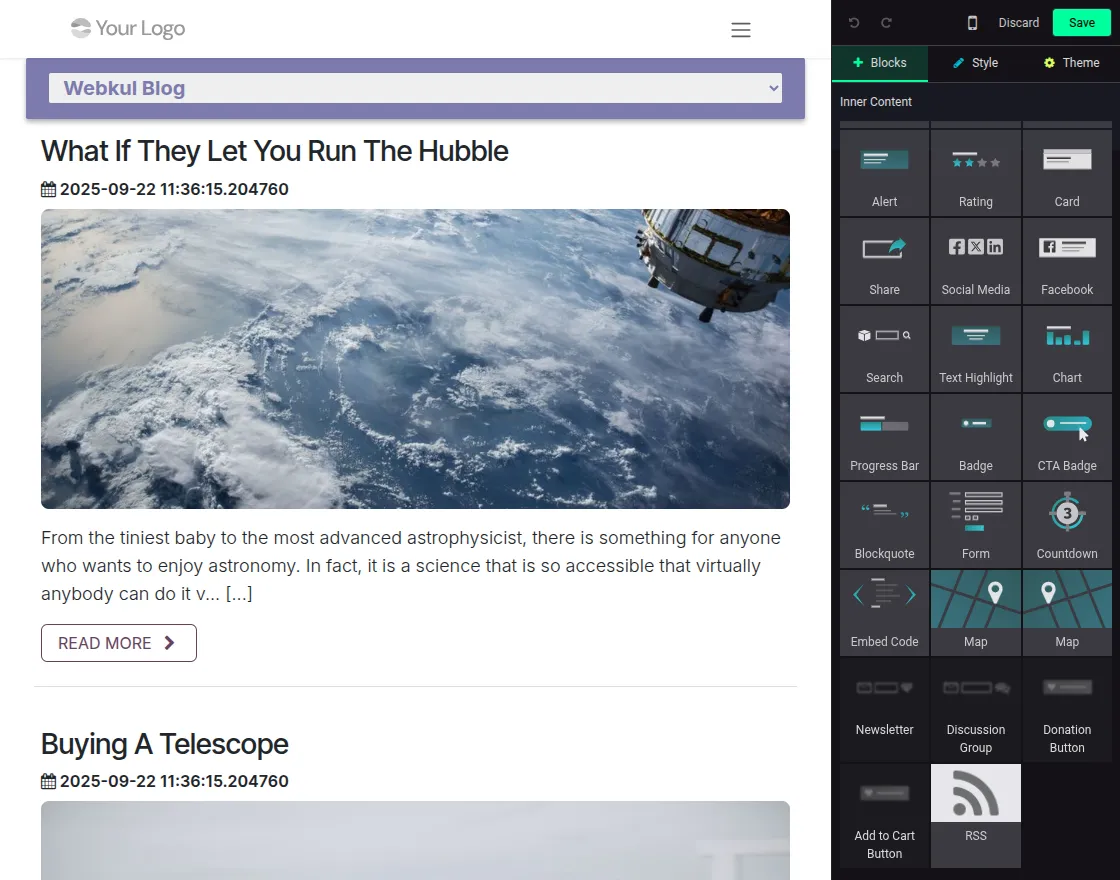Pick the Countdown block
The height and width of the screenshot is (880, 1120).
(1066, 524)
